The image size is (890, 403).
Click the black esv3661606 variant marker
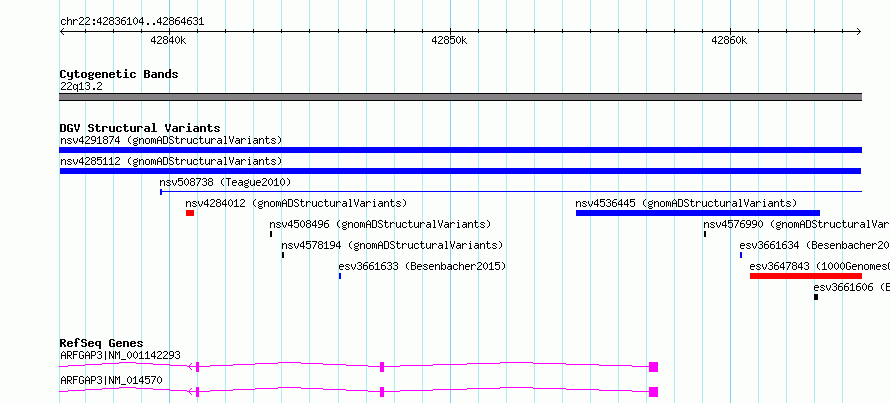(816, 297)
